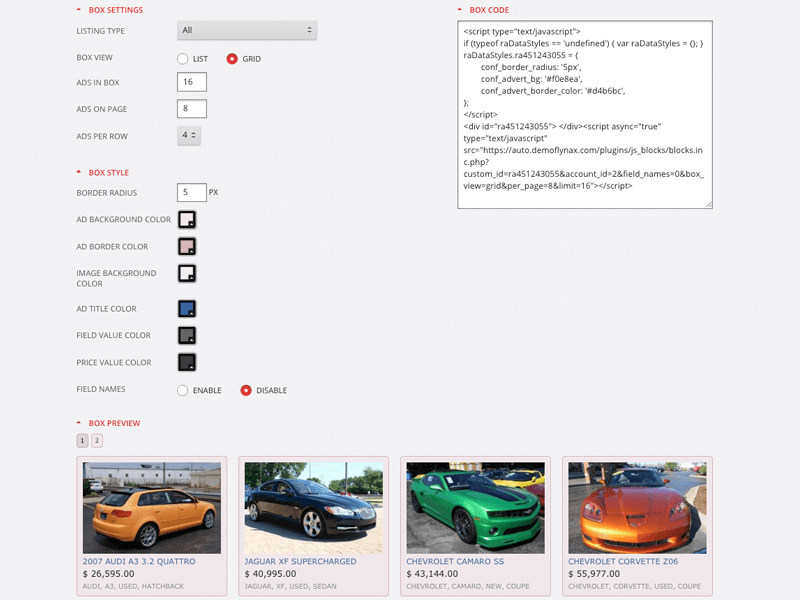Open the Price Value Color picker
The height and width of the screenshot is (600, 800).
[x=187, y=362]
